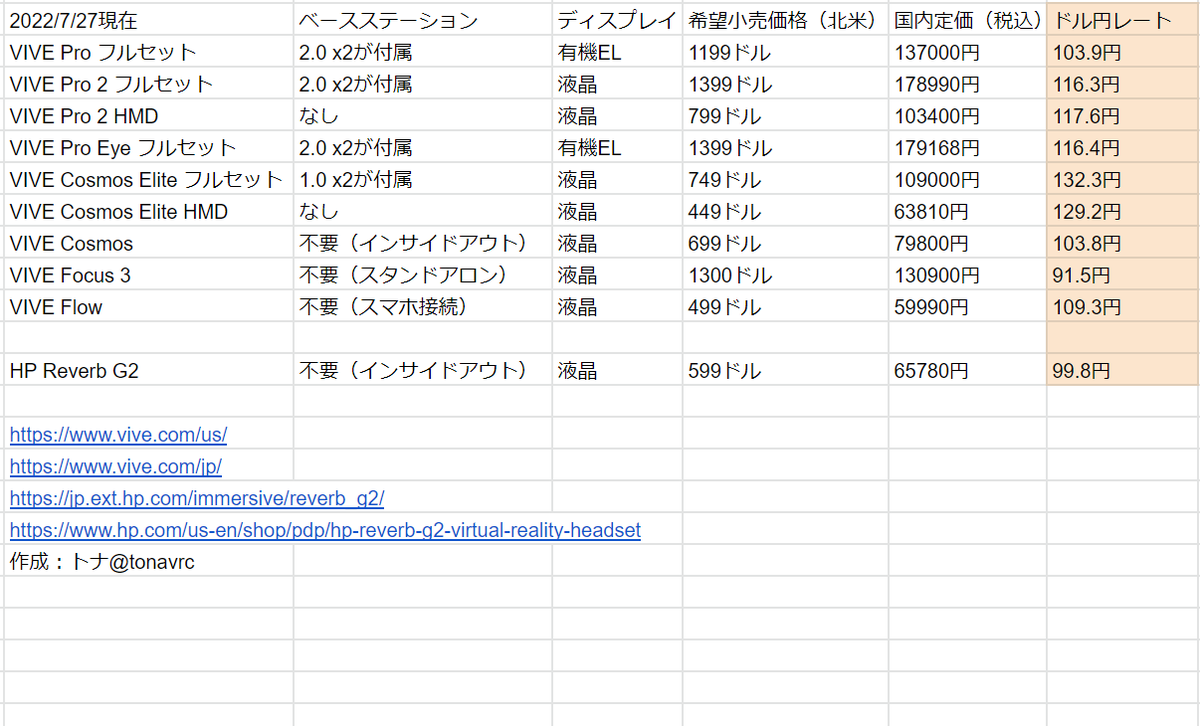Select the price cell '1300ドル'
This screenshot has width=1200, height=726.
click(786, 276)
